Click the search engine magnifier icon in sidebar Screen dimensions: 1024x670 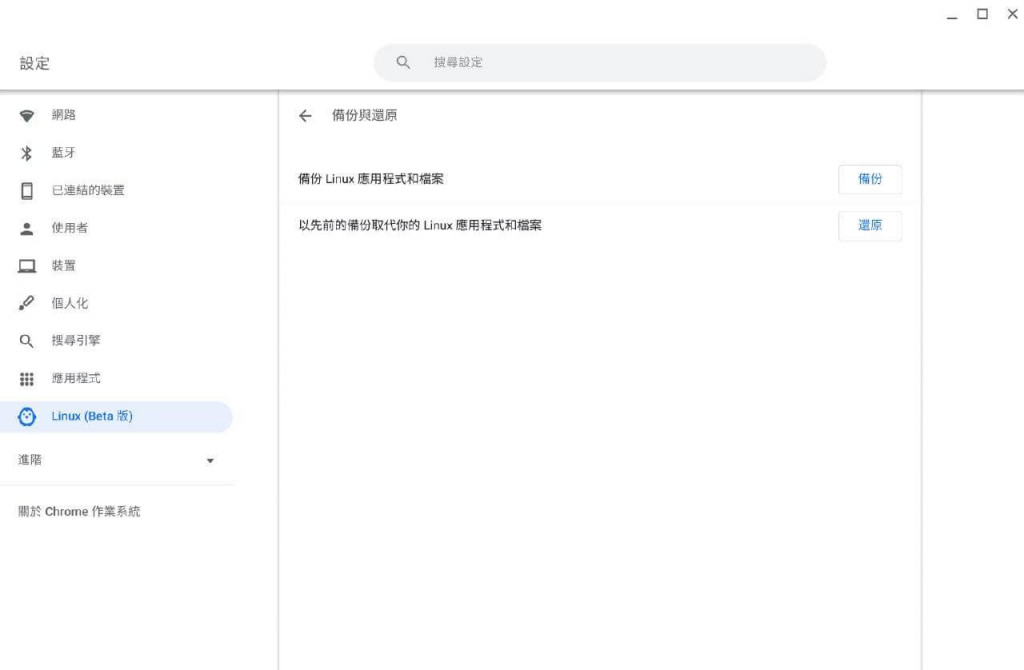click(27, 341)
